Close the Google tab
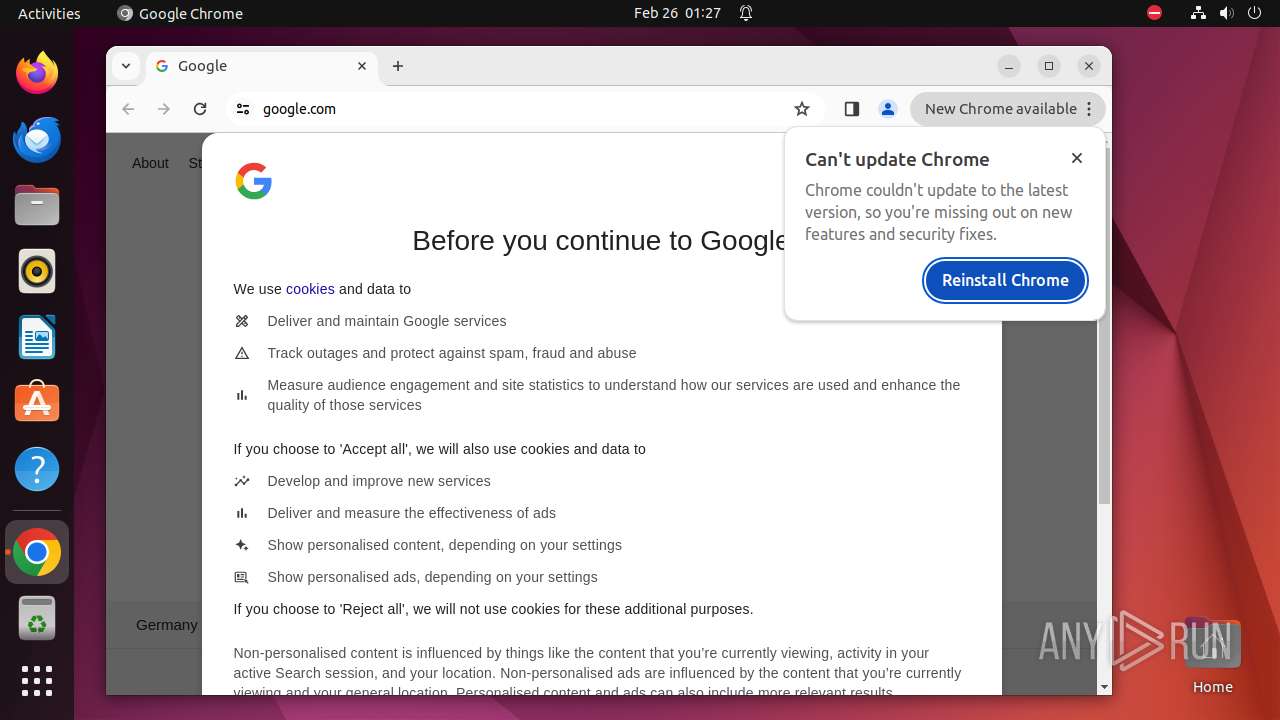The width and height of the screenshot is (1280, 720). point(362,66)
